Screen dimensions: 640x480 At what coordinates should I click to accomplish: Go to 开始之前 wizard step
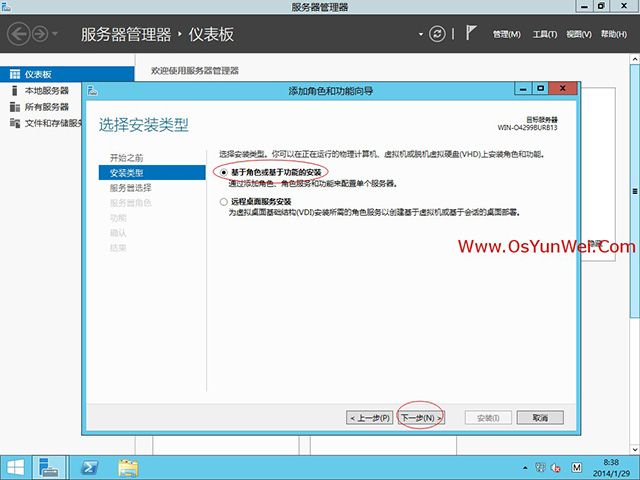point(127,158)
